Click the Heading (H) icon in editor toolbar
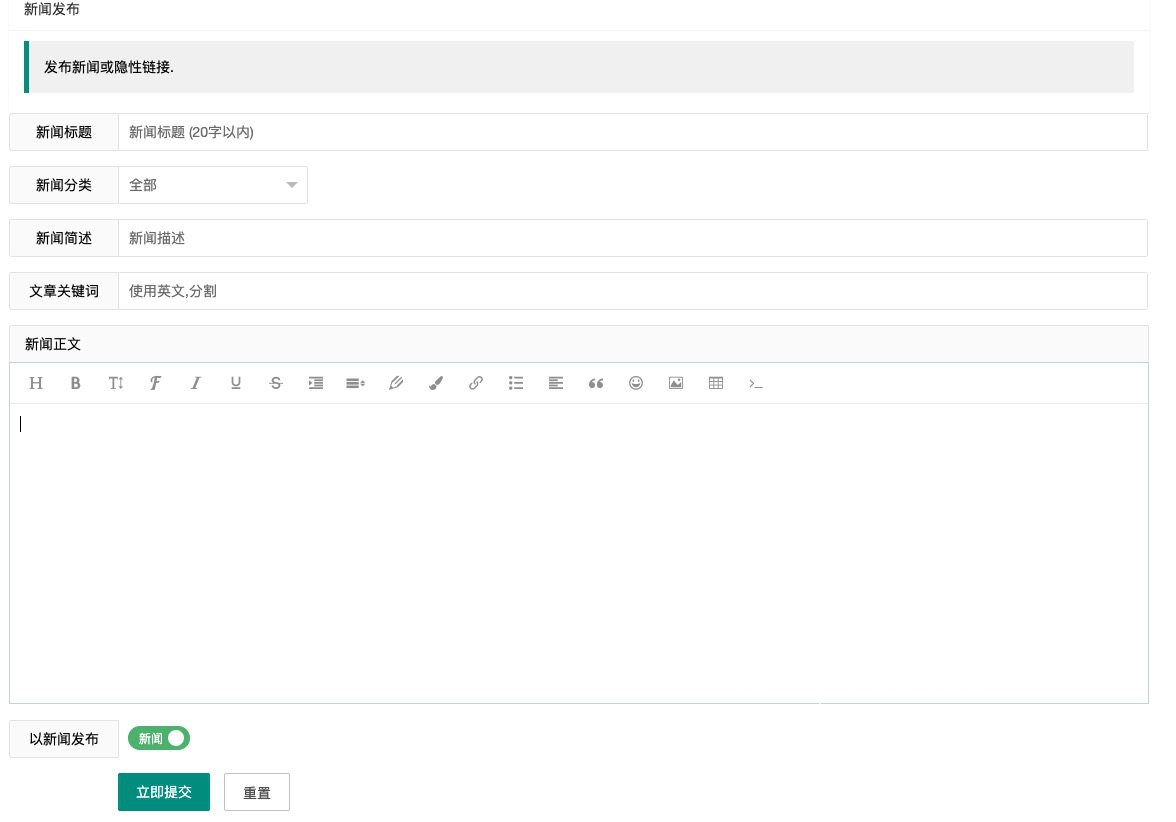Screen dimensions: 1176x822 (x=36, y=383)
